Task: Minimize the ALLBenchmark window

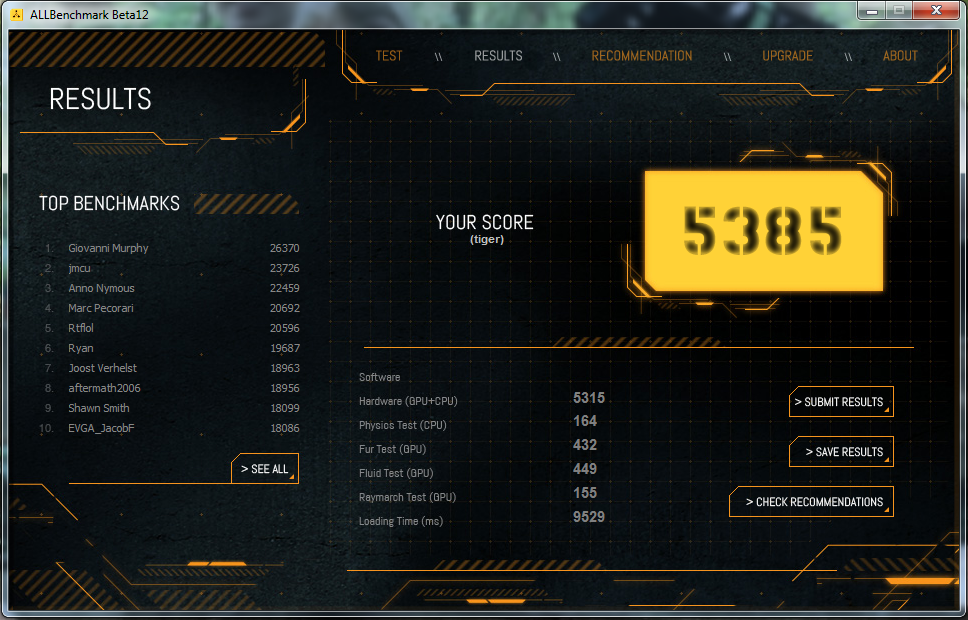Action: [872, 10]
